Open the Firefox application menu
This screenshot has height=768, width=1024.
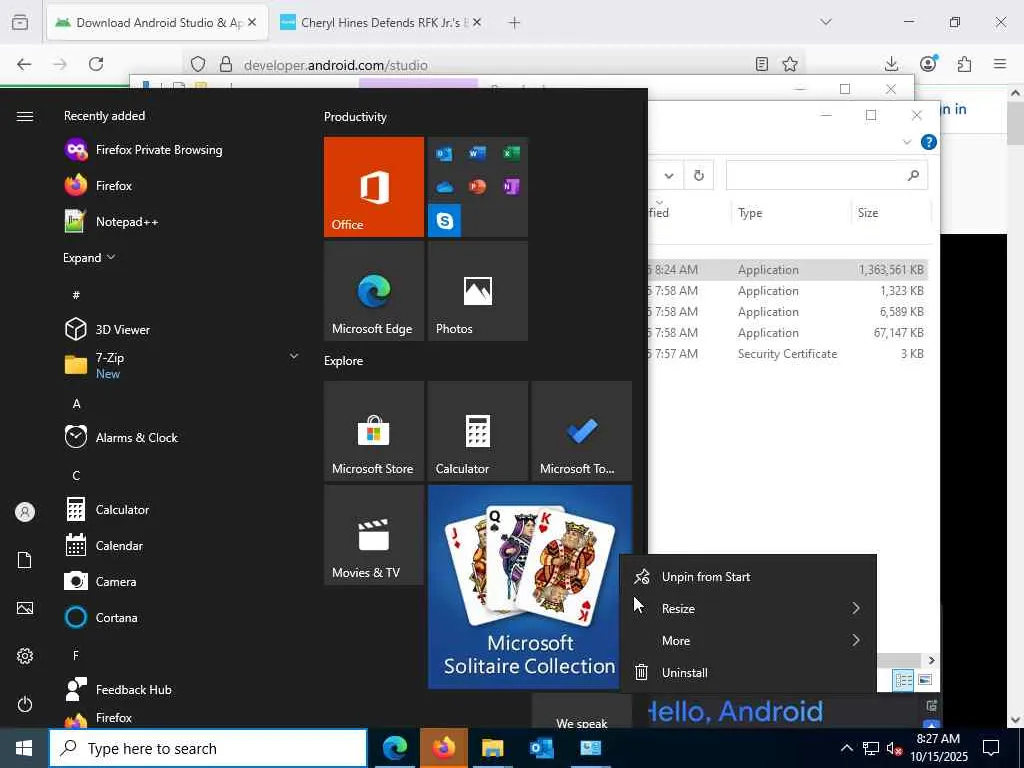pos(1000,64)
